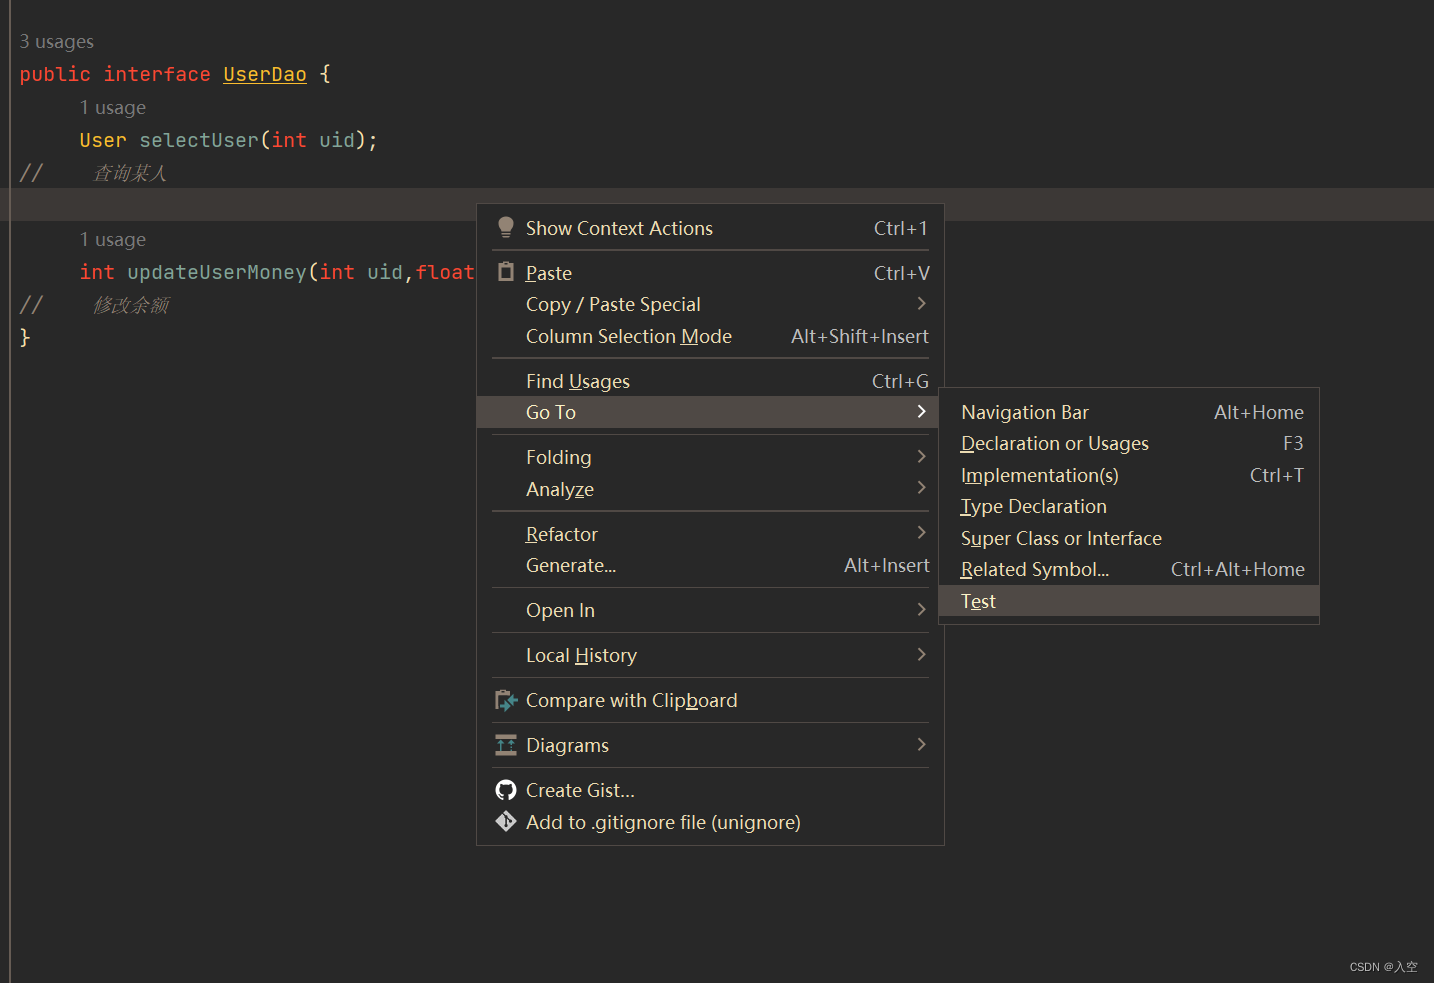Select Type Declaration in submenu
This screenshot has height=983, width=1434.
coord(1129,506)
